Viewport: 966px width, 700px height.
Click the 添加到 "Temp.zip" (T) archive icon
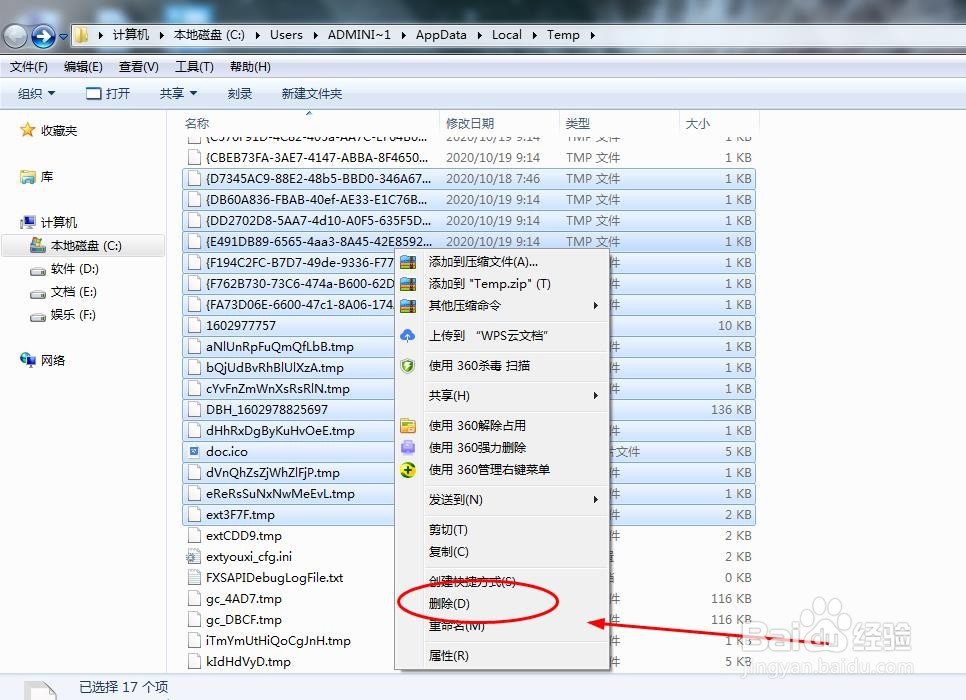tap(408, 284)
